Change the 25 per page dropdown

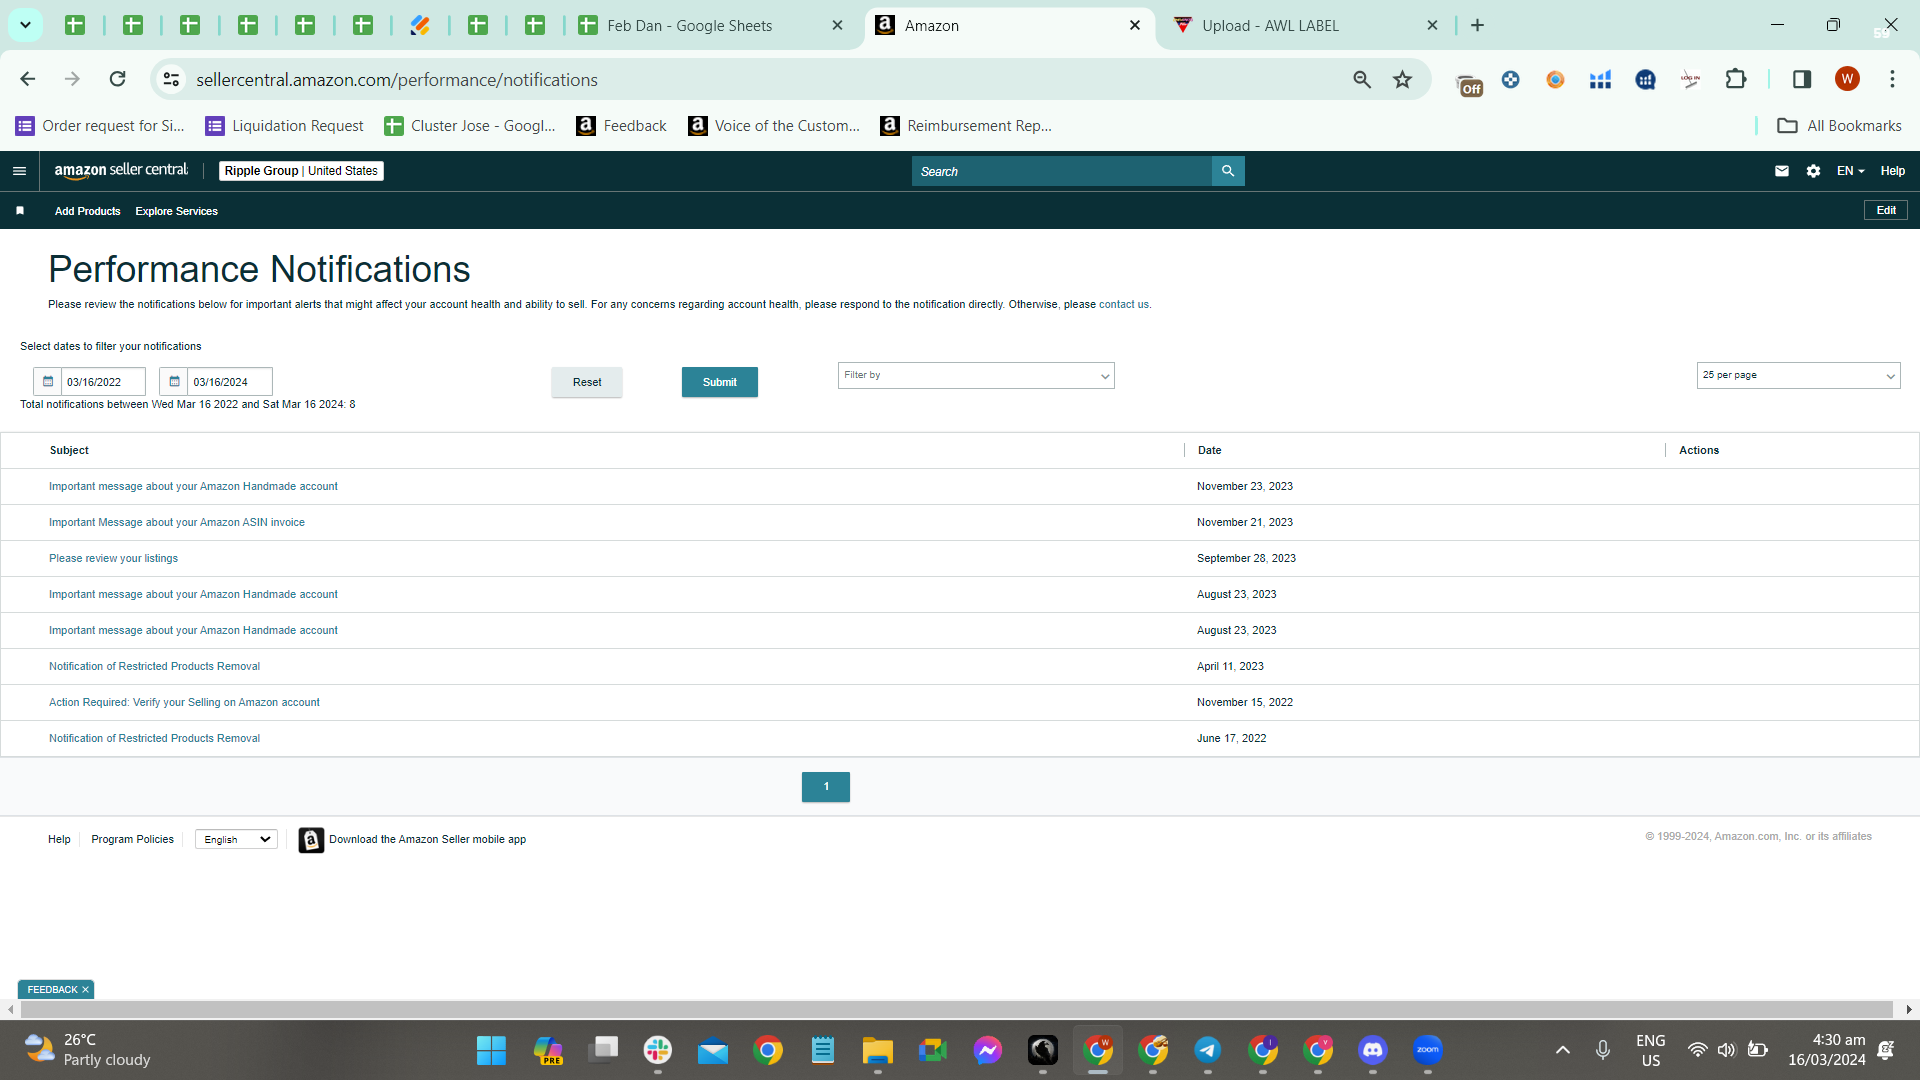tap(1798, 375)
